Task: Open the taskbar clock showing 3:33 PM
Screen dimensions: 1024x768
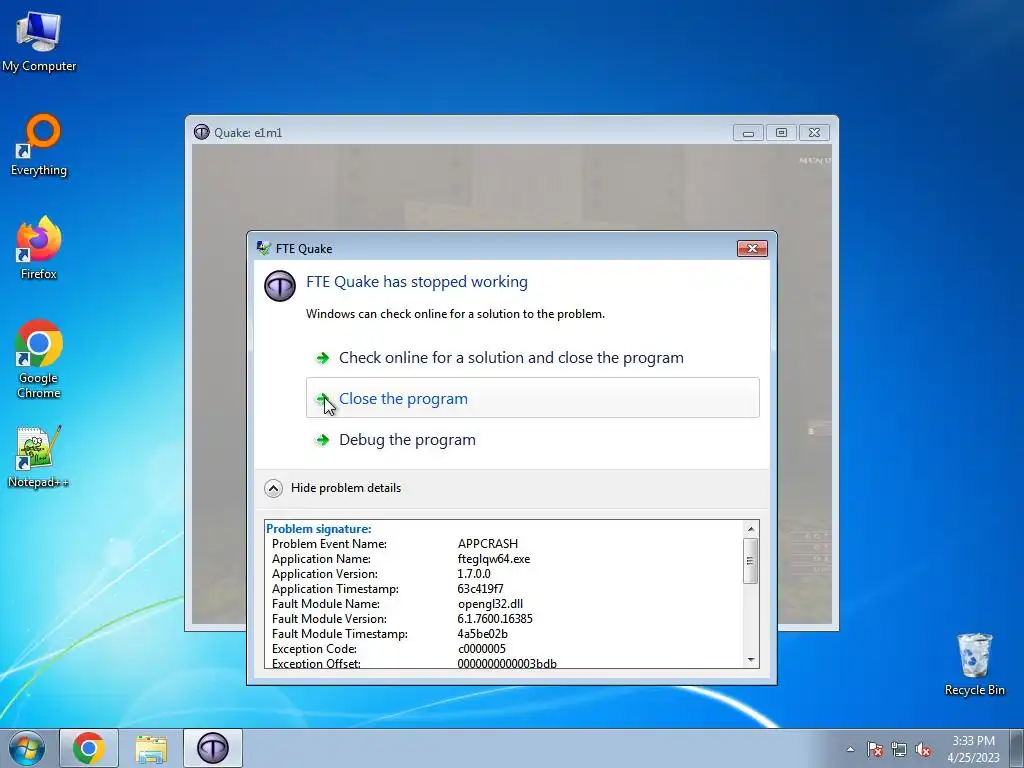Action: click(973, 749)
